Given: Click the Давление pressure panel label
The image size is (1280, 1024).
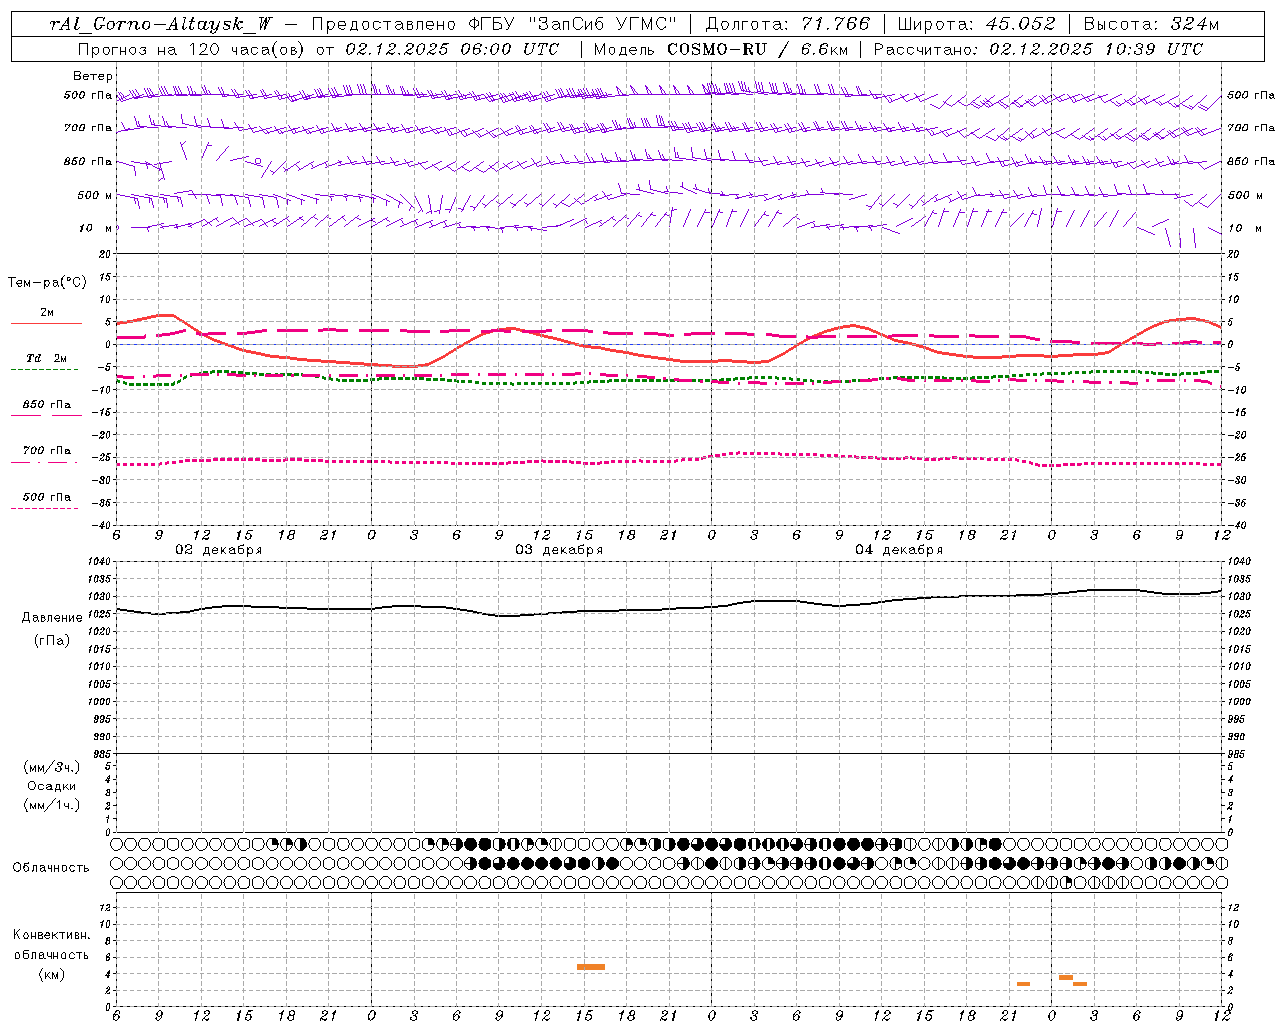Looking at the screenshot, I should [52, 618].
